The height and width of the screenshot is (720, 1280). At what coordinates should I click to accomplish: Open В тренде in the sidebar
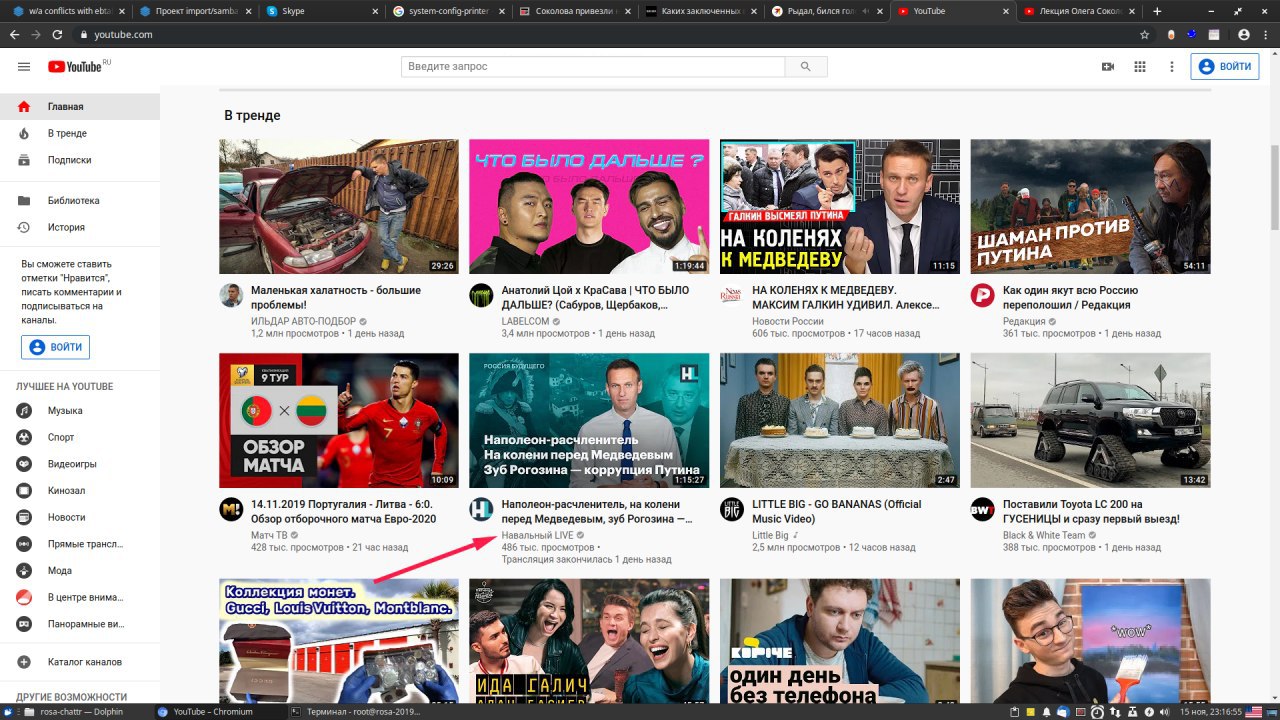(80, 133)
